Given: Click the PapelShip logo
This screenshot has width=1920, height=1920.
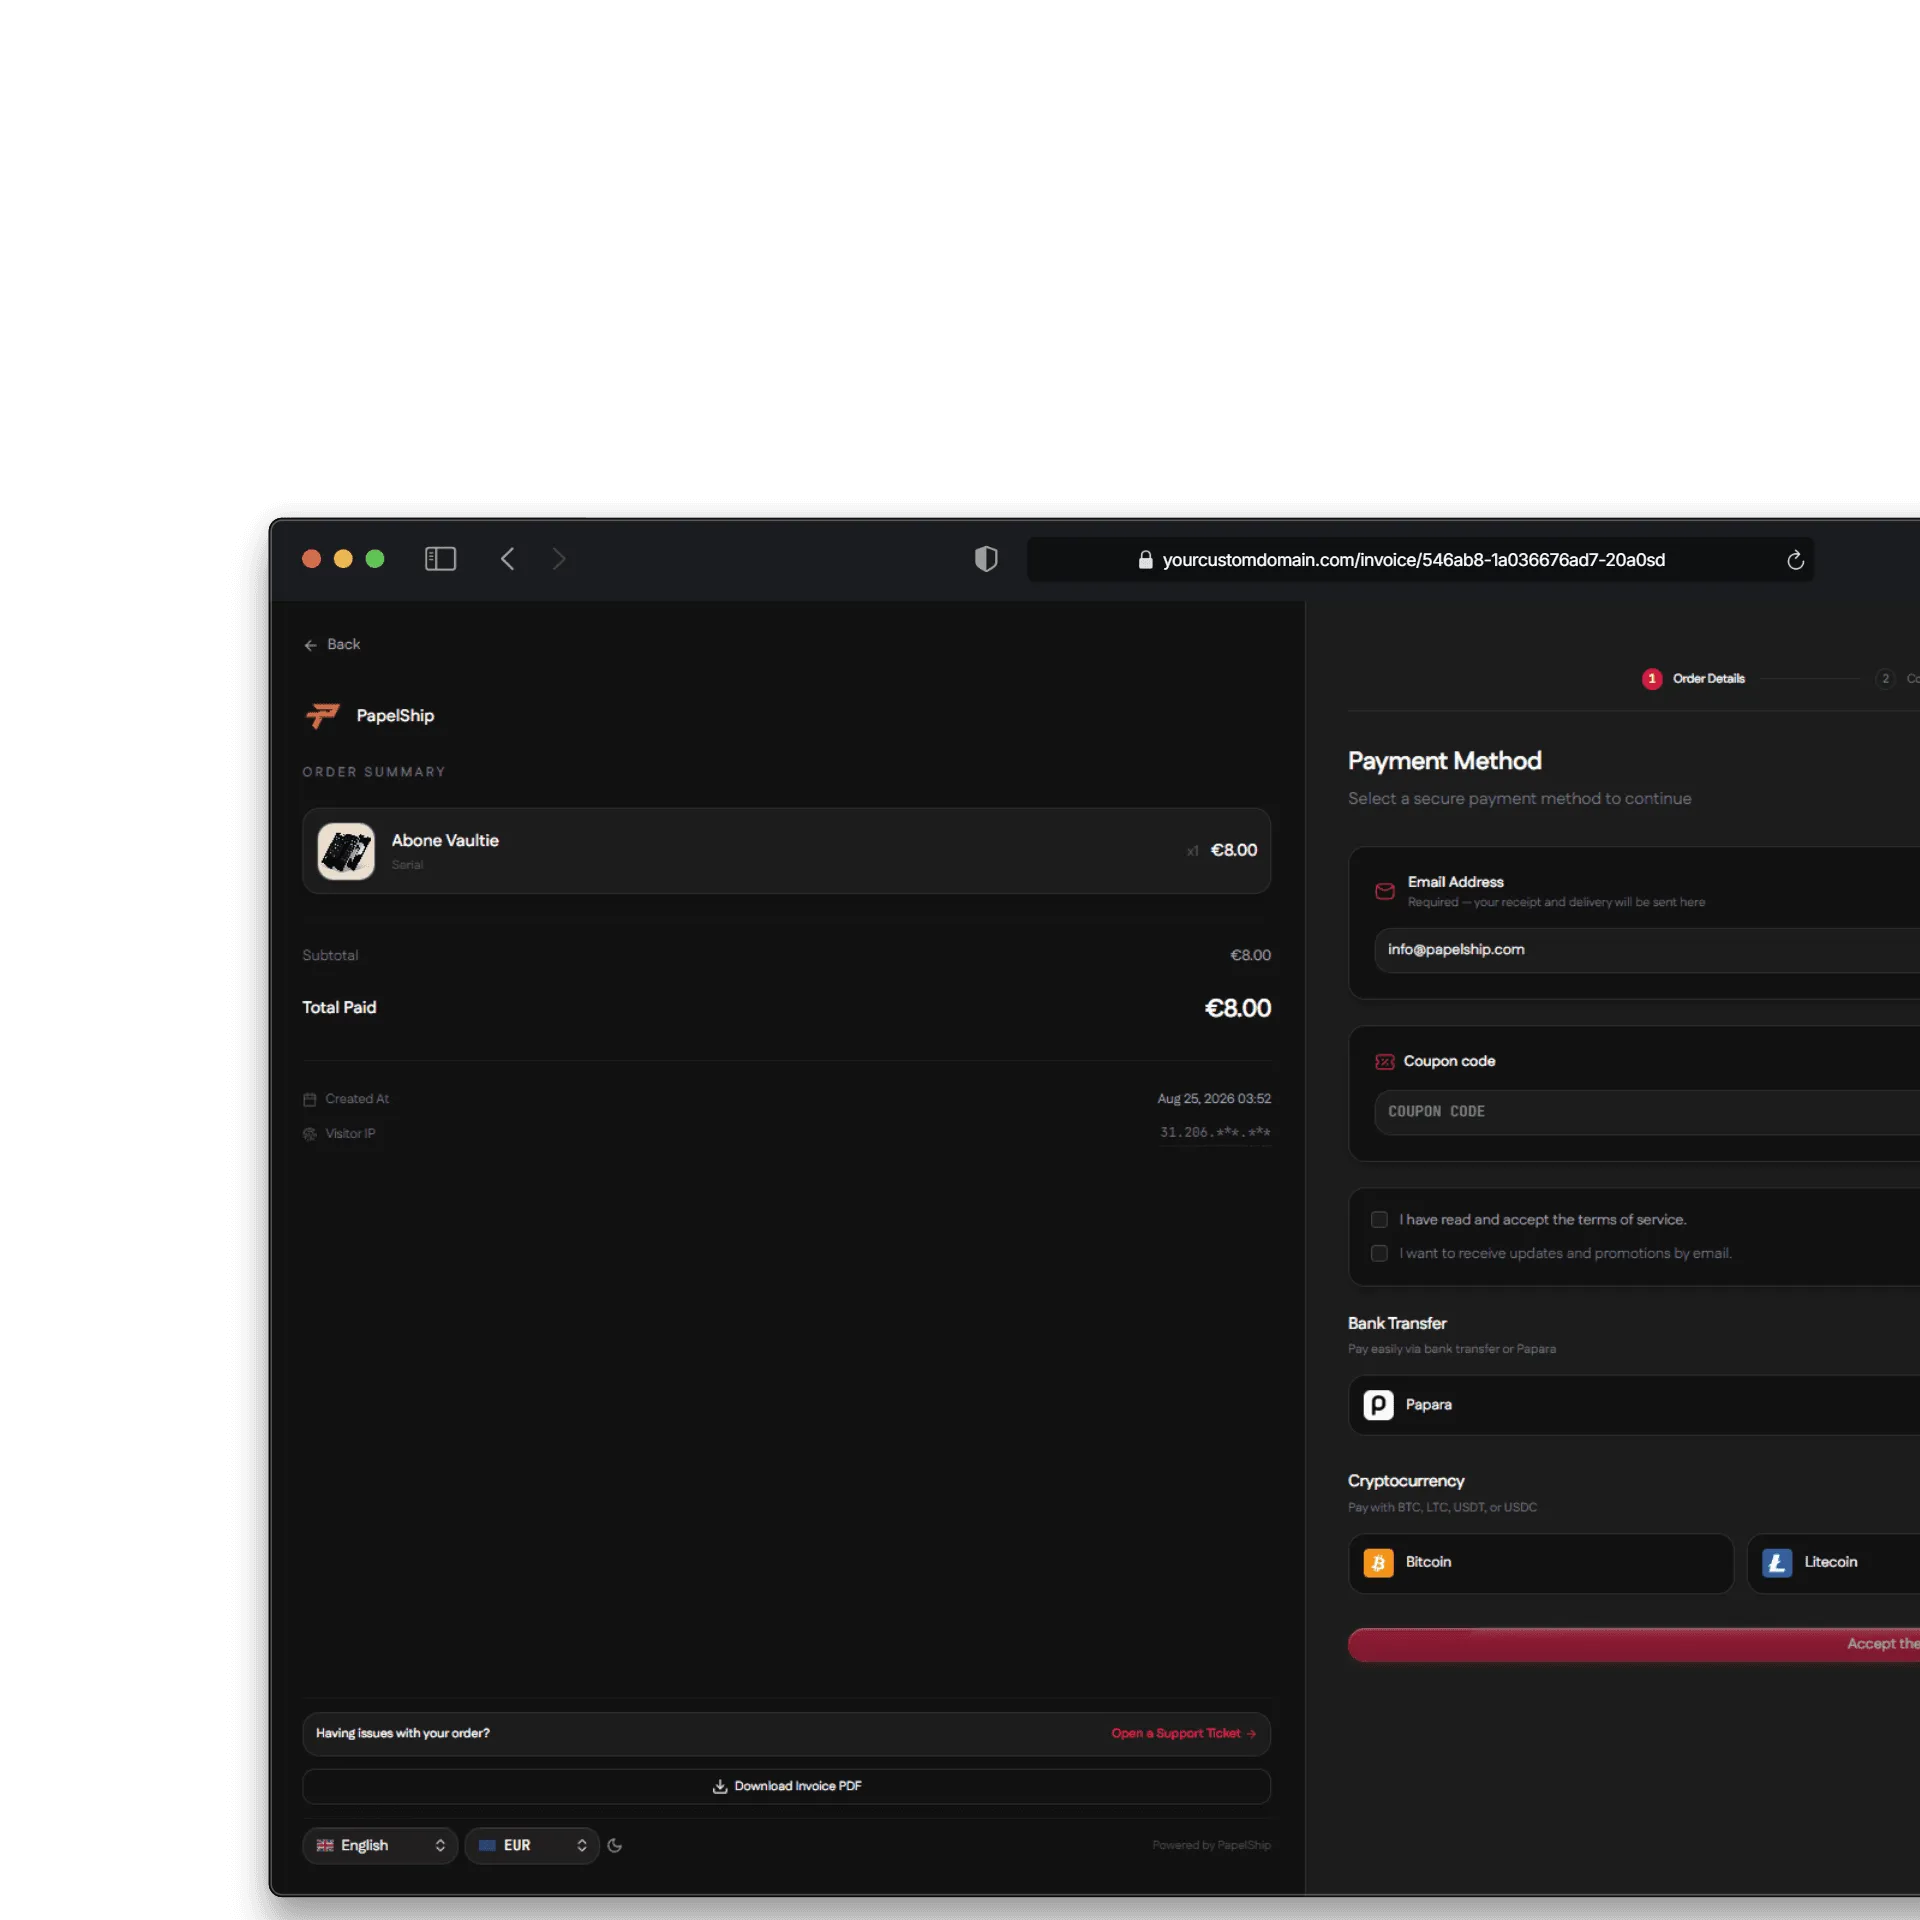Looking at the screenshot, I should (x=322, y=716).
